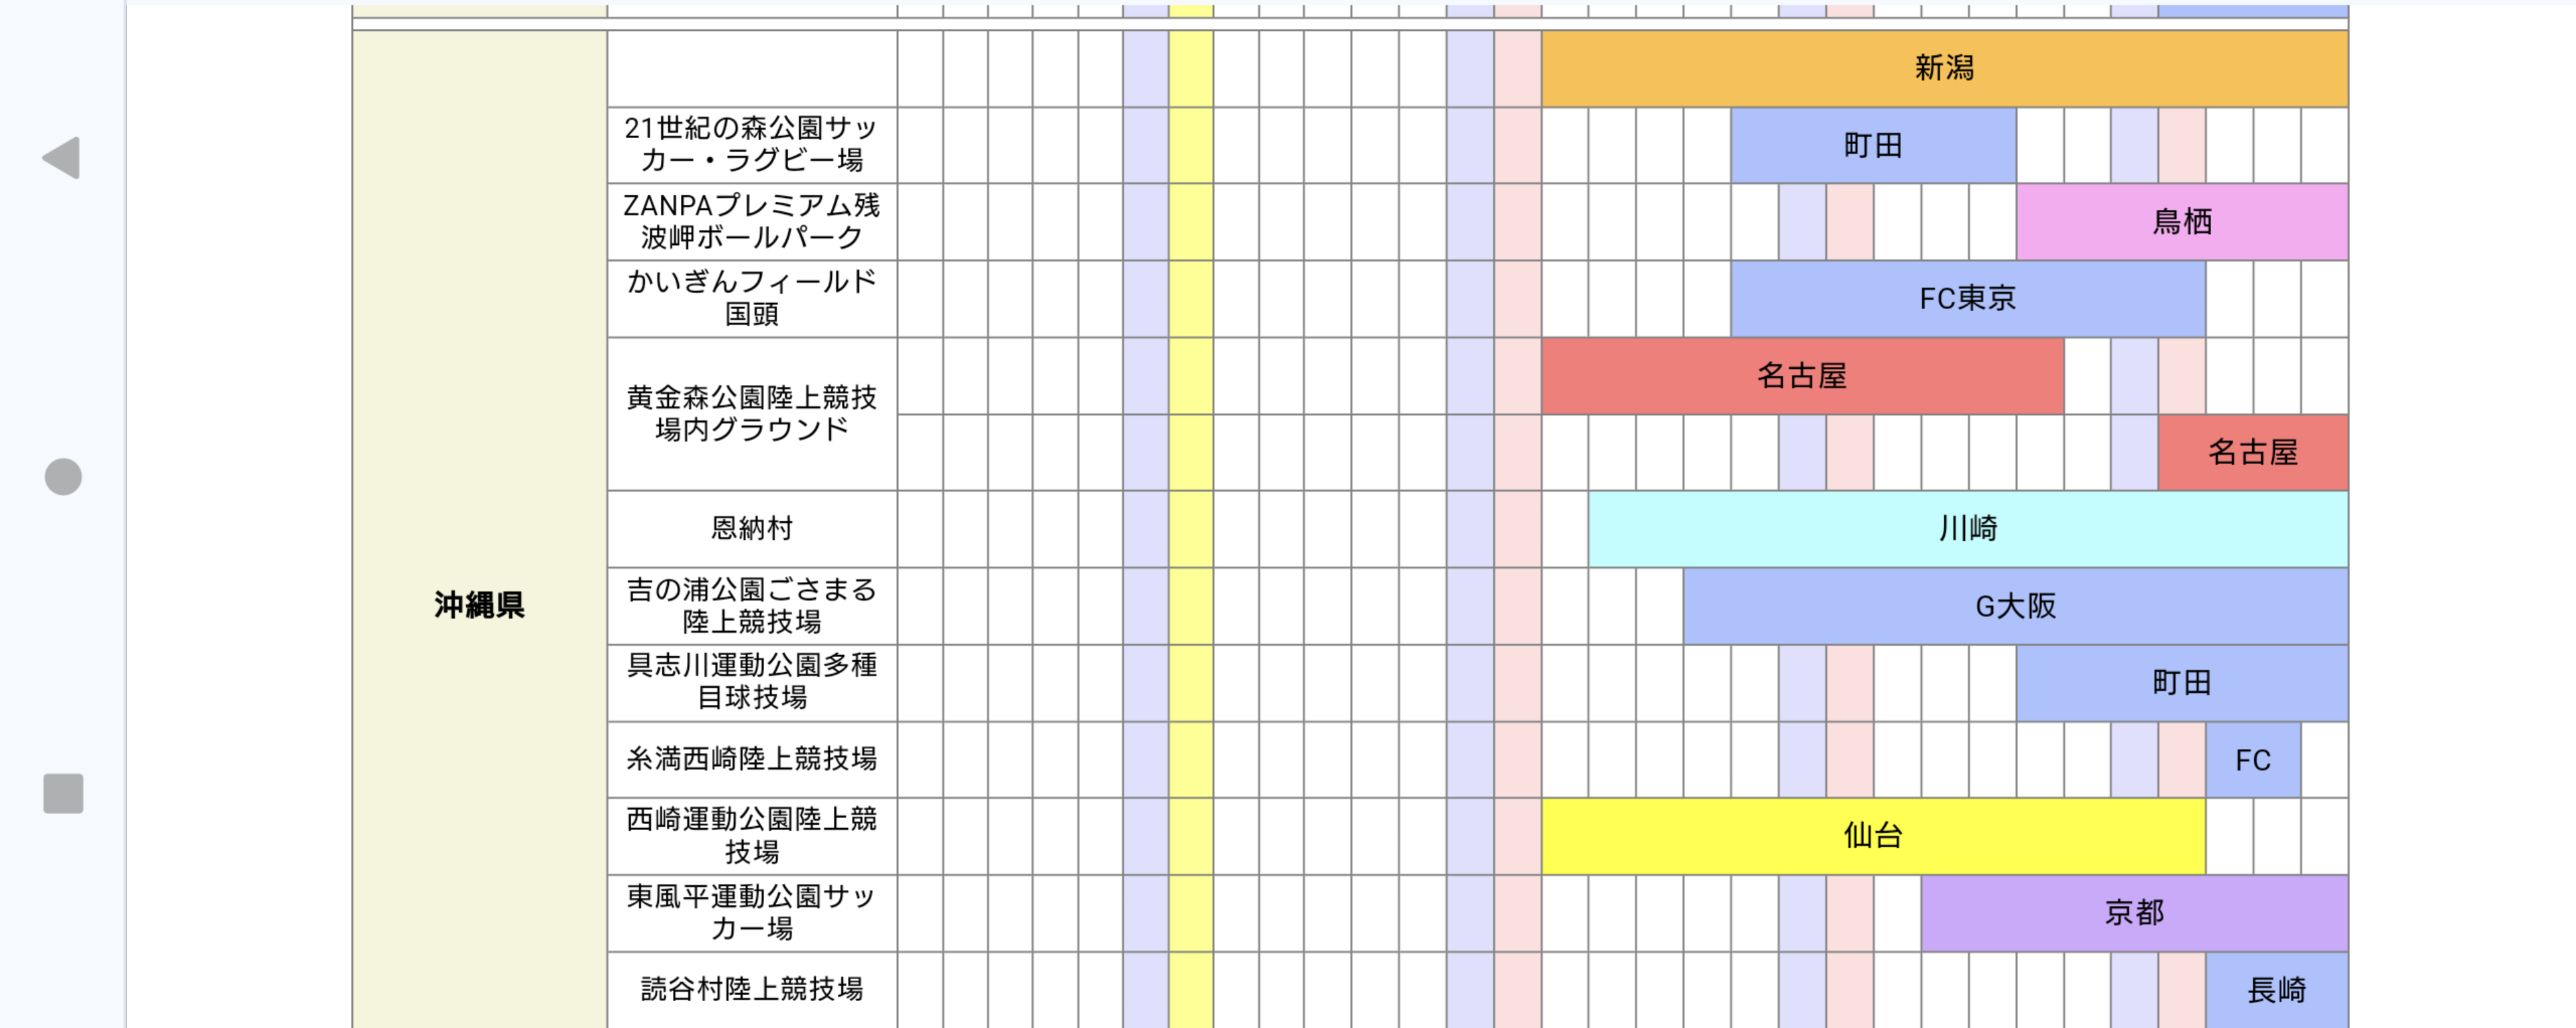Click the wide red 名古屋 bar
This screenshot has height=1028, width=2576.
pos(1802,376)
